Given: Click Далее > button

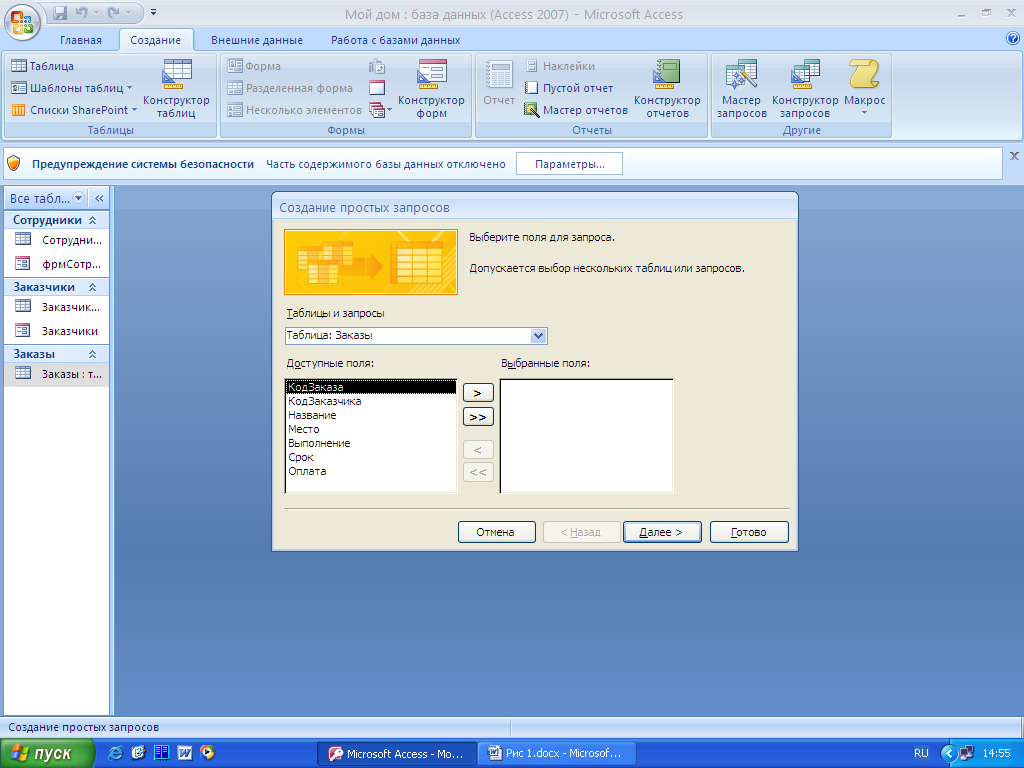Looking at the screenshot, I should click(x=662, y=532).
